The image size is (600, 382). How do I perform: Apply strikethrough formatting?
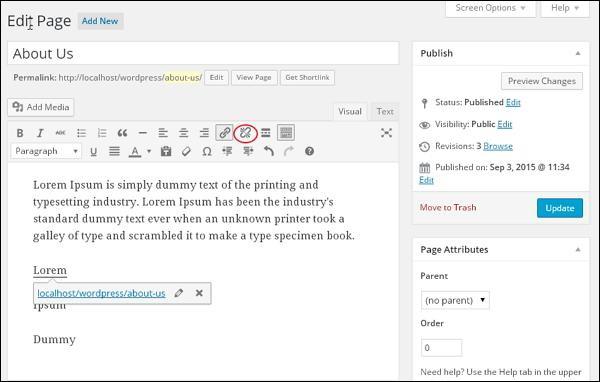pos(60,133)
